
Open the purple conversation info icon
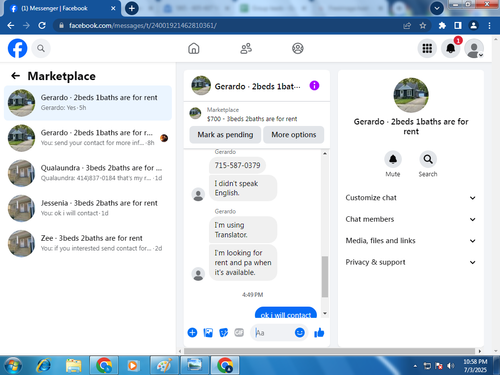pyautogui.click(x=314, y=86)
